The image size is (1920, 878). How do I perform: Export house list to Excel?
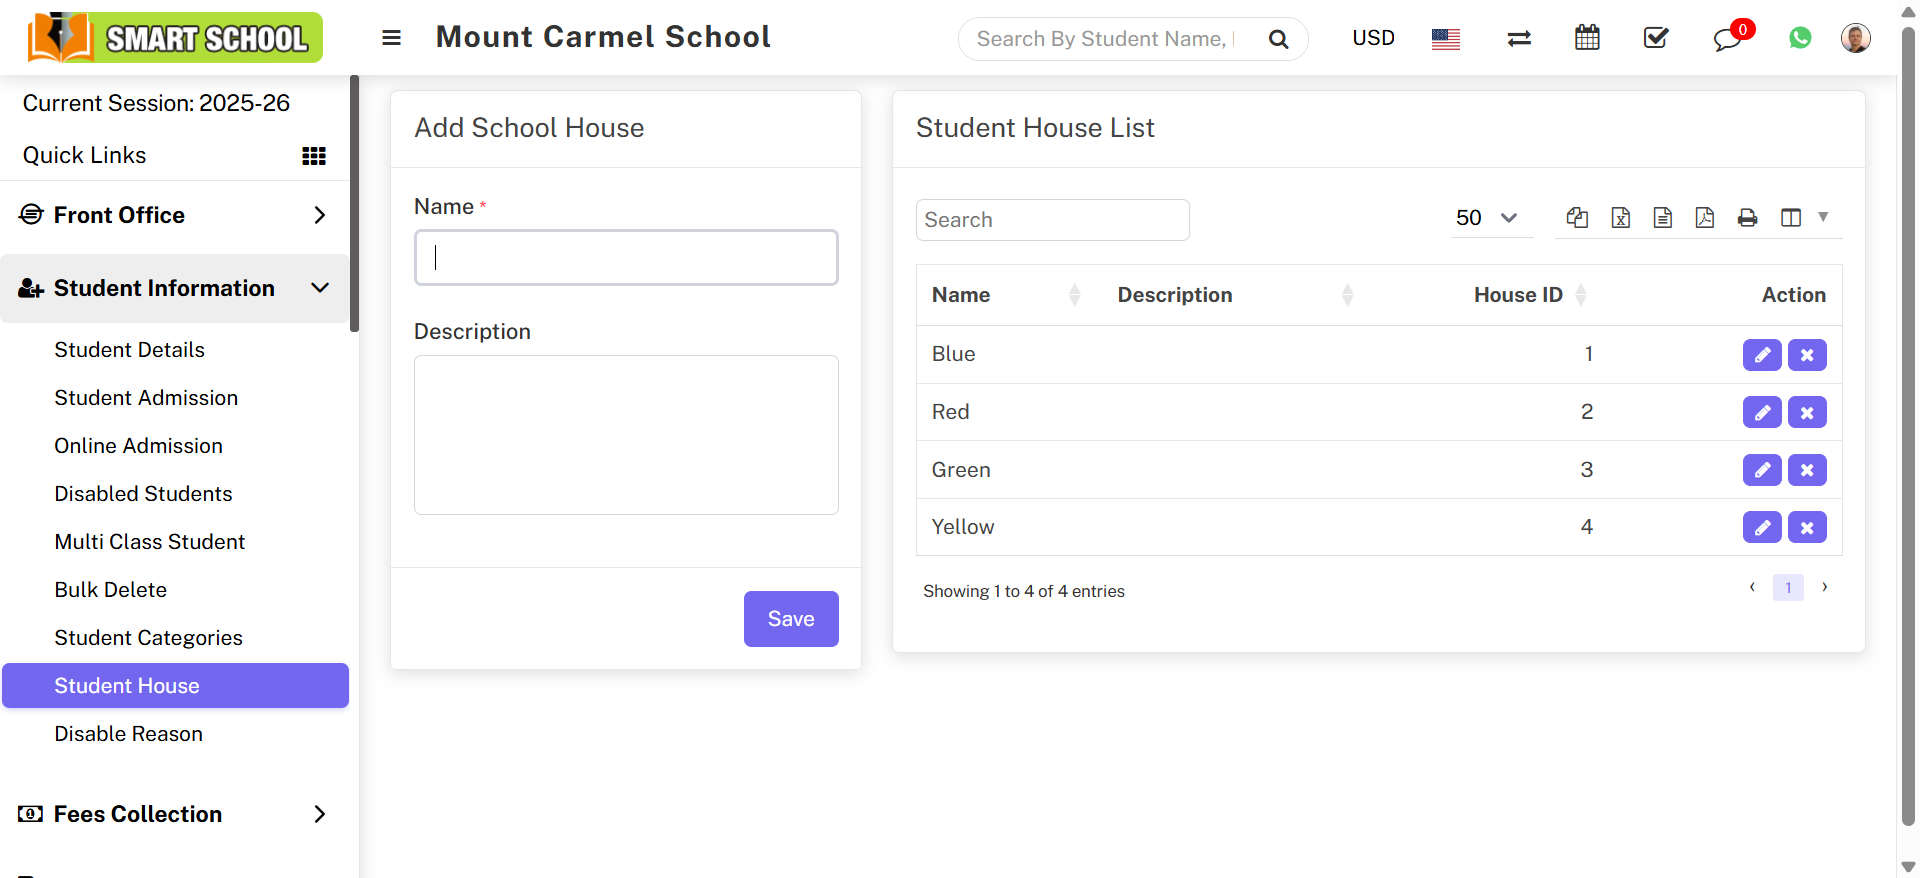pos(1620,218)
